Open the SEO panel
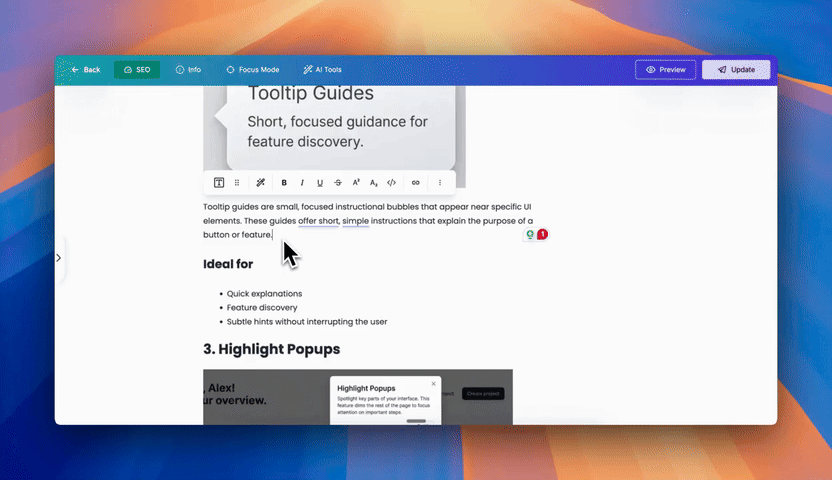Viewport: 832px width, 480px height. (137, 69)
